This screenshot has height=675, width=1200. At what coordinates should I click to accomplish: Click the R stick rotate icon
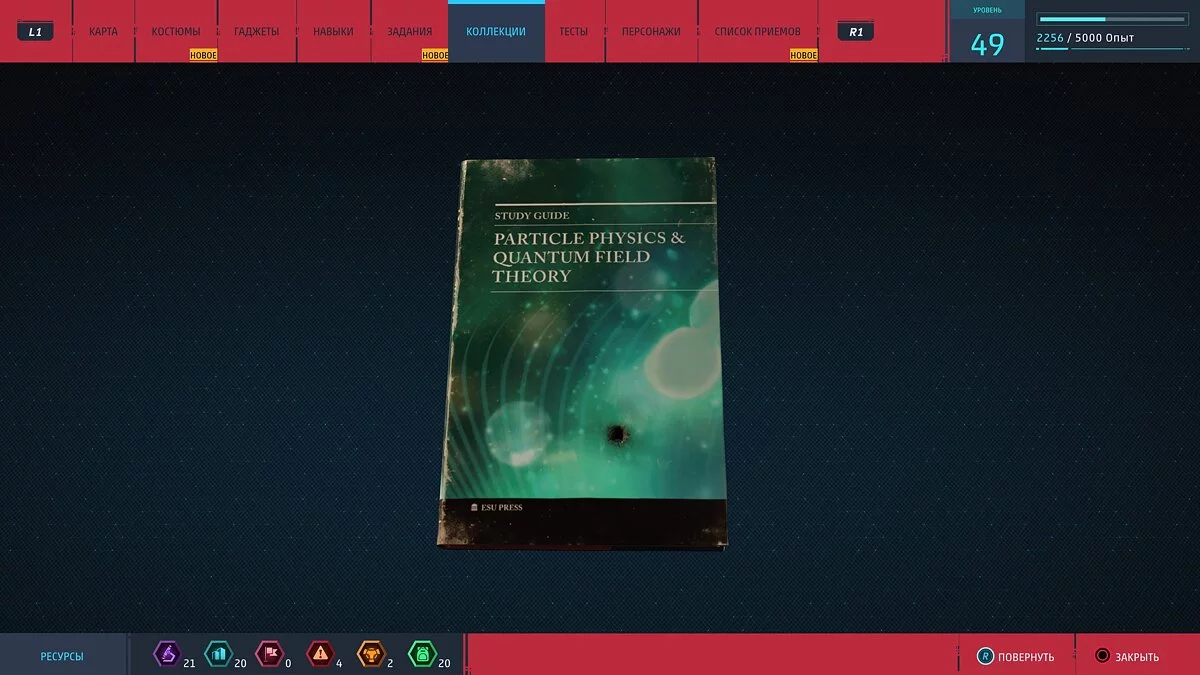[x=986, y=656]
